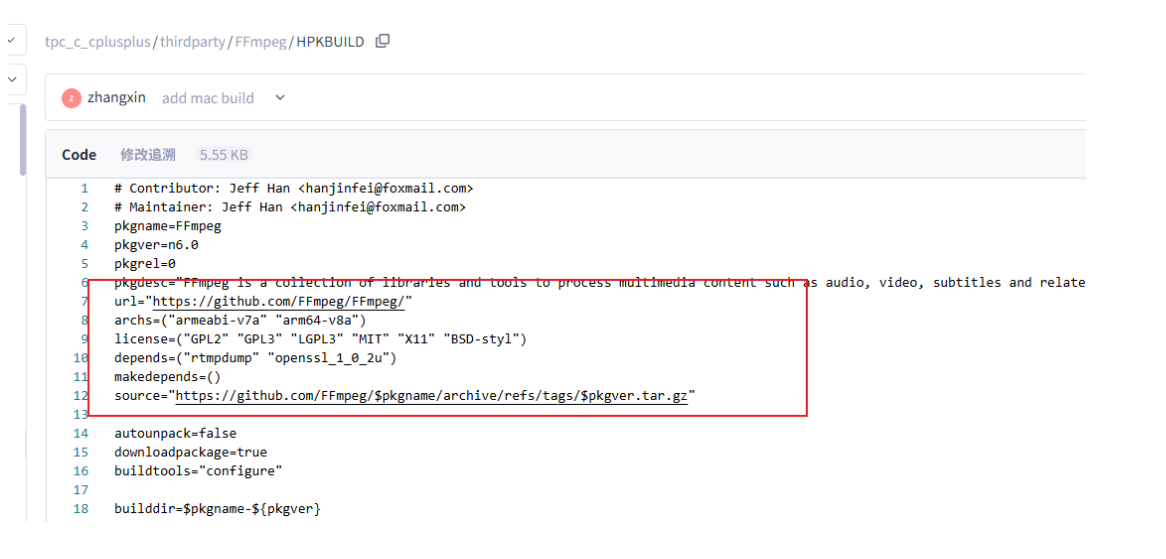Image resolution: width=1166 pixels, height=559 pixels.
Task: Follow the github.com/FFmpeg/FFmpeg url link
Action: [x=279, y=302]
